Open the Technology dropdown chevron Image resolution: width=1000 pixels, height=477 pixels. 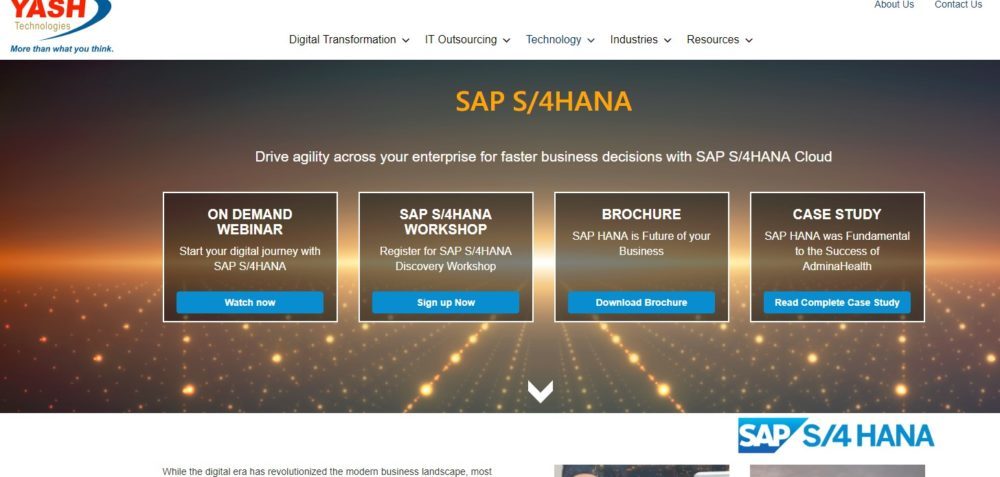tap(591, 41)
